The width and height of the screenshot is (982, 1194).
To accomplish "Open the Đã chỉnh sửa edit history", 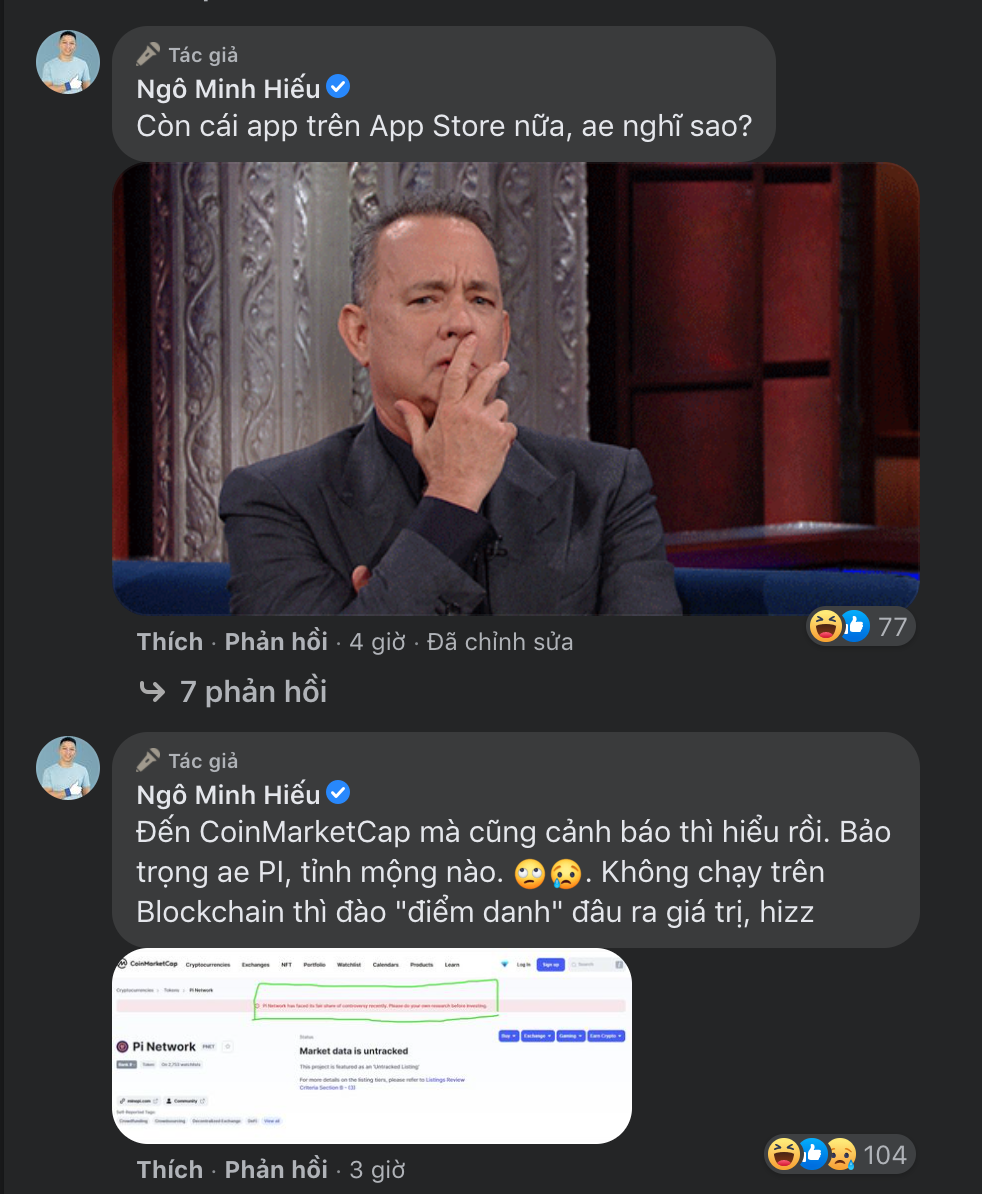I will (500, 642).
